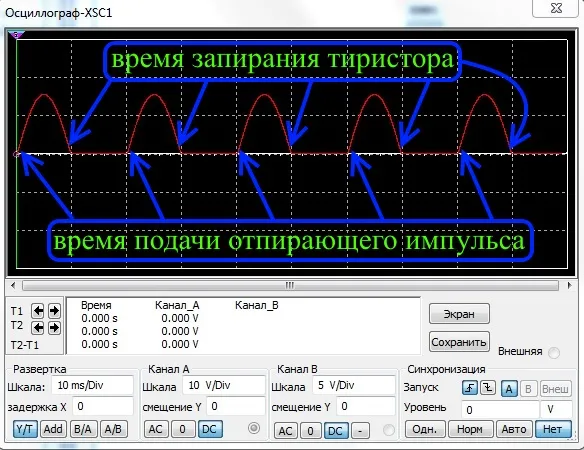Set Канал A coupling to 0
This screenshot has height=450, width=584.
(x=182, y=429)
